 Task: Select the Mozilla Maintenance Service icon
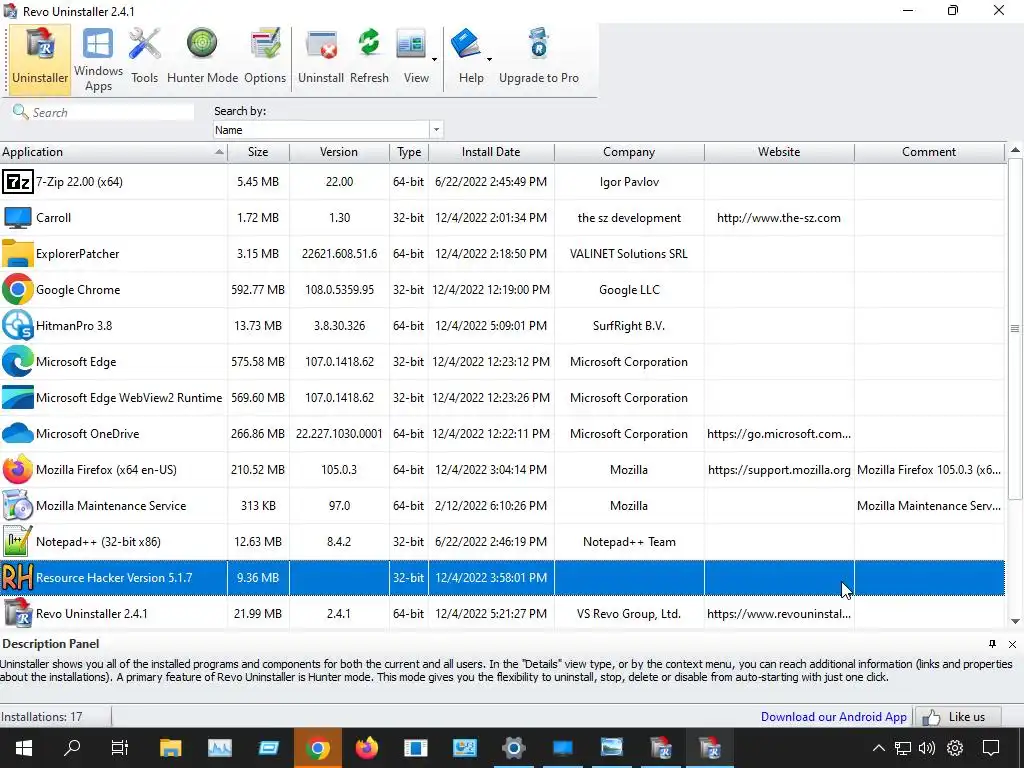click(x=18, y=505)
